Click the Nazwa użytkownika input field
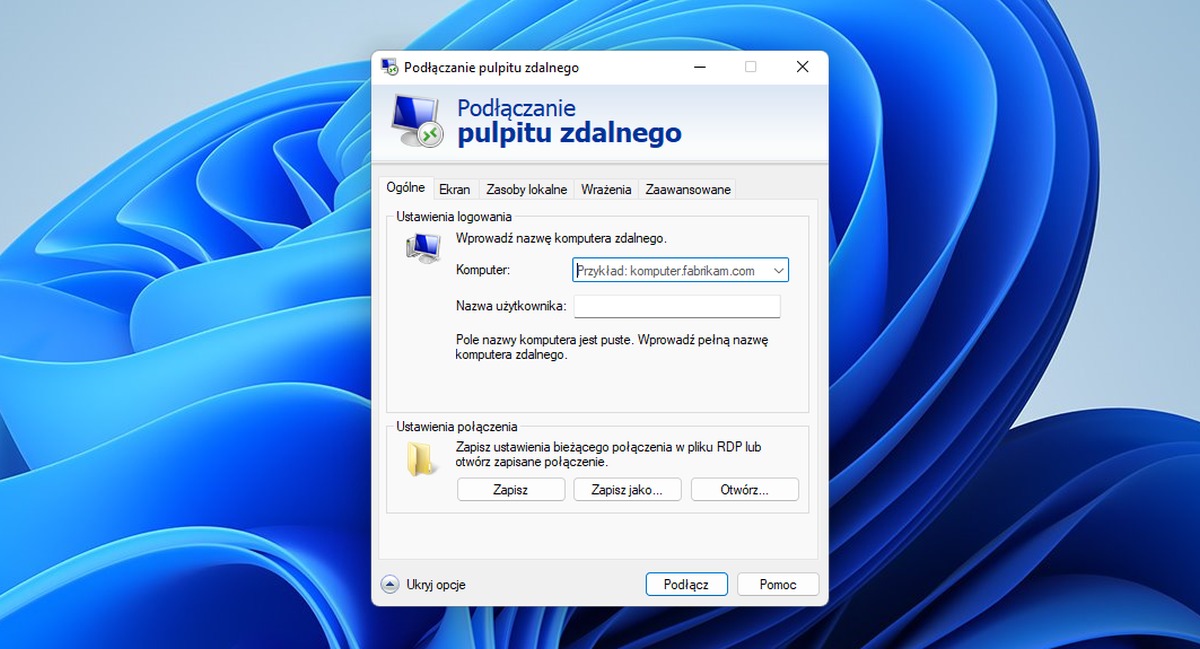1200x649 pixels. point(677,306)
